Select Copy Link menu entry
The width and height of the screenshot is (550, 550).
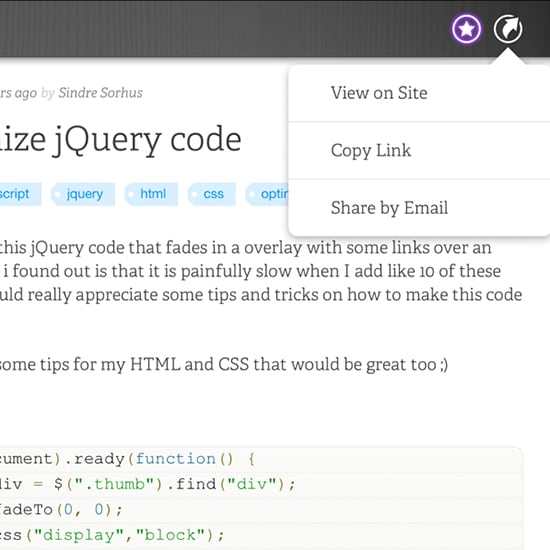click(x=419, y=151)
